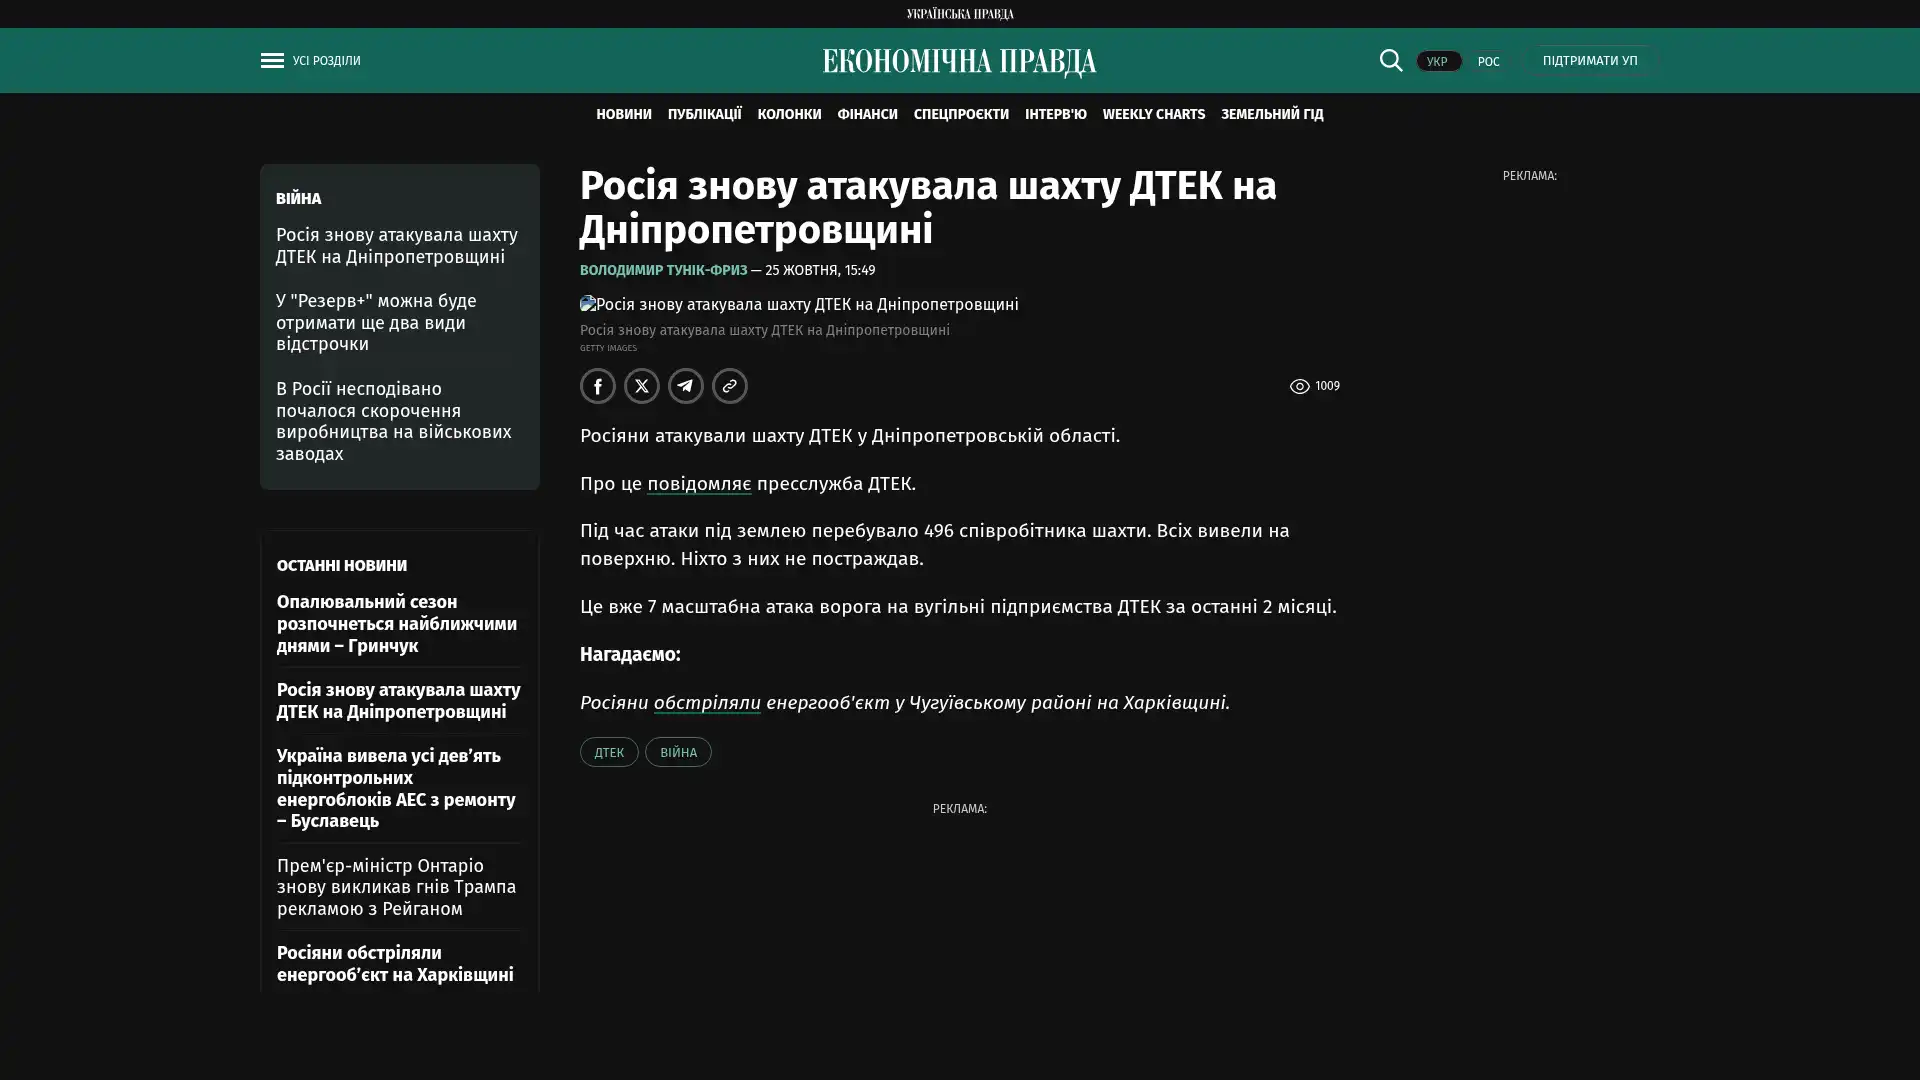Screen dimensions: 1920x1080
Task: Click the view count eye icon
Action: click(1299, 386)
